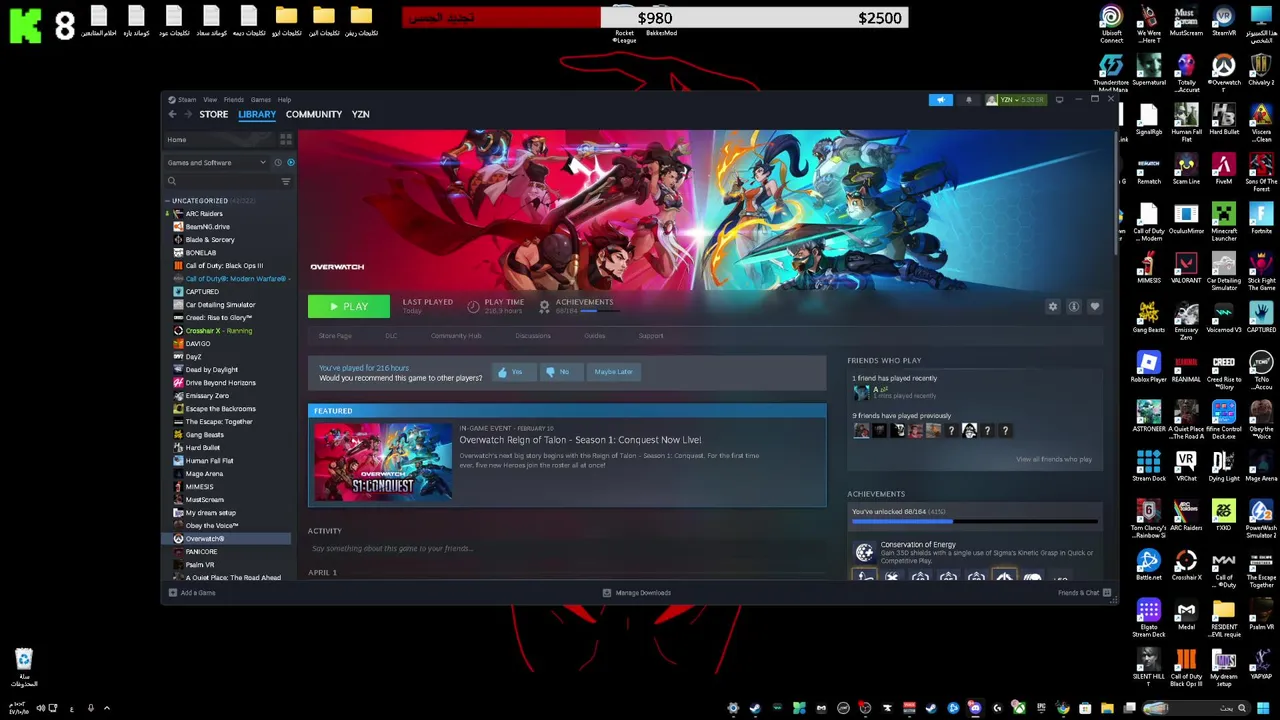Open the Guides link
The width and height of the screenshot is (1280, 720).
tap(595, 336)
